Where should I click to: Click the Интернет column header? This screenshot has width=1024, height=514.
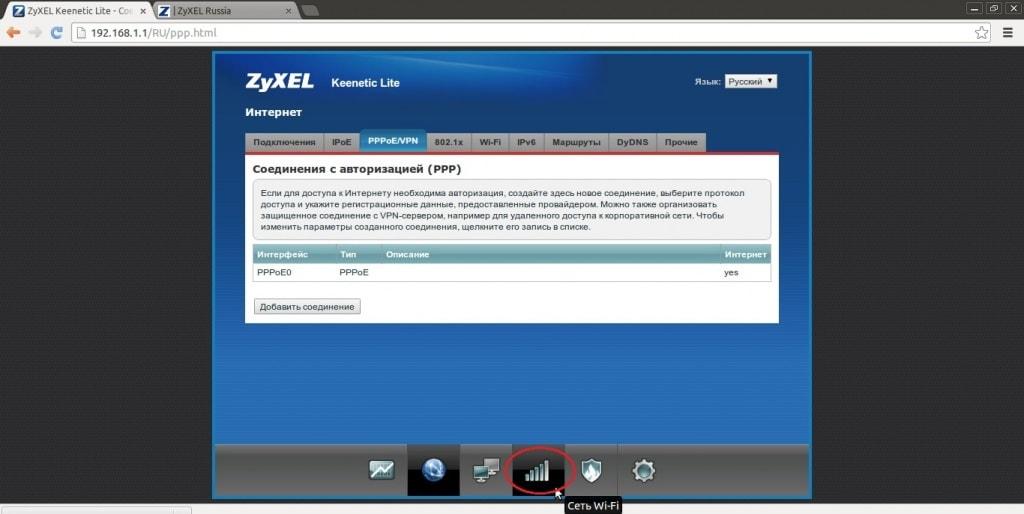tap(746, 254)
